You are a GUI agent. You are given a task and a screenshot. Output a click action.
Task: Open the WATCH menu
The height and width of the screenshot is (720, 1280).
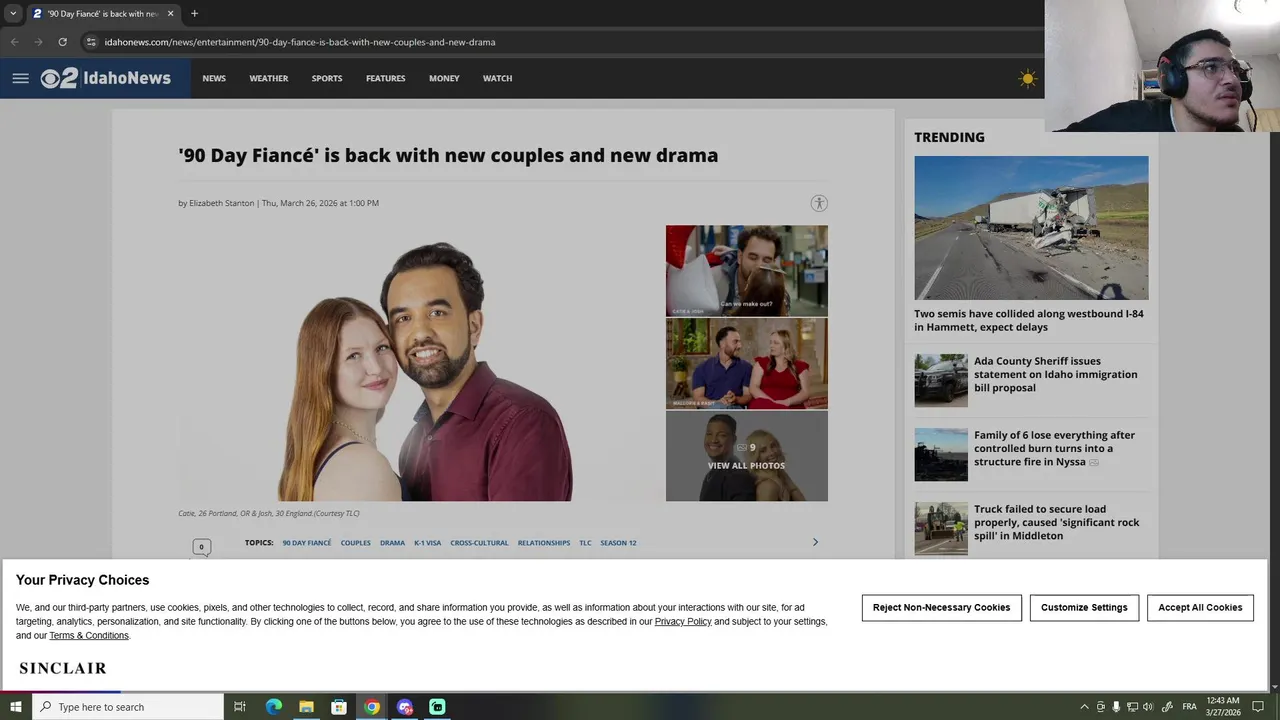(x=497, y=78)
